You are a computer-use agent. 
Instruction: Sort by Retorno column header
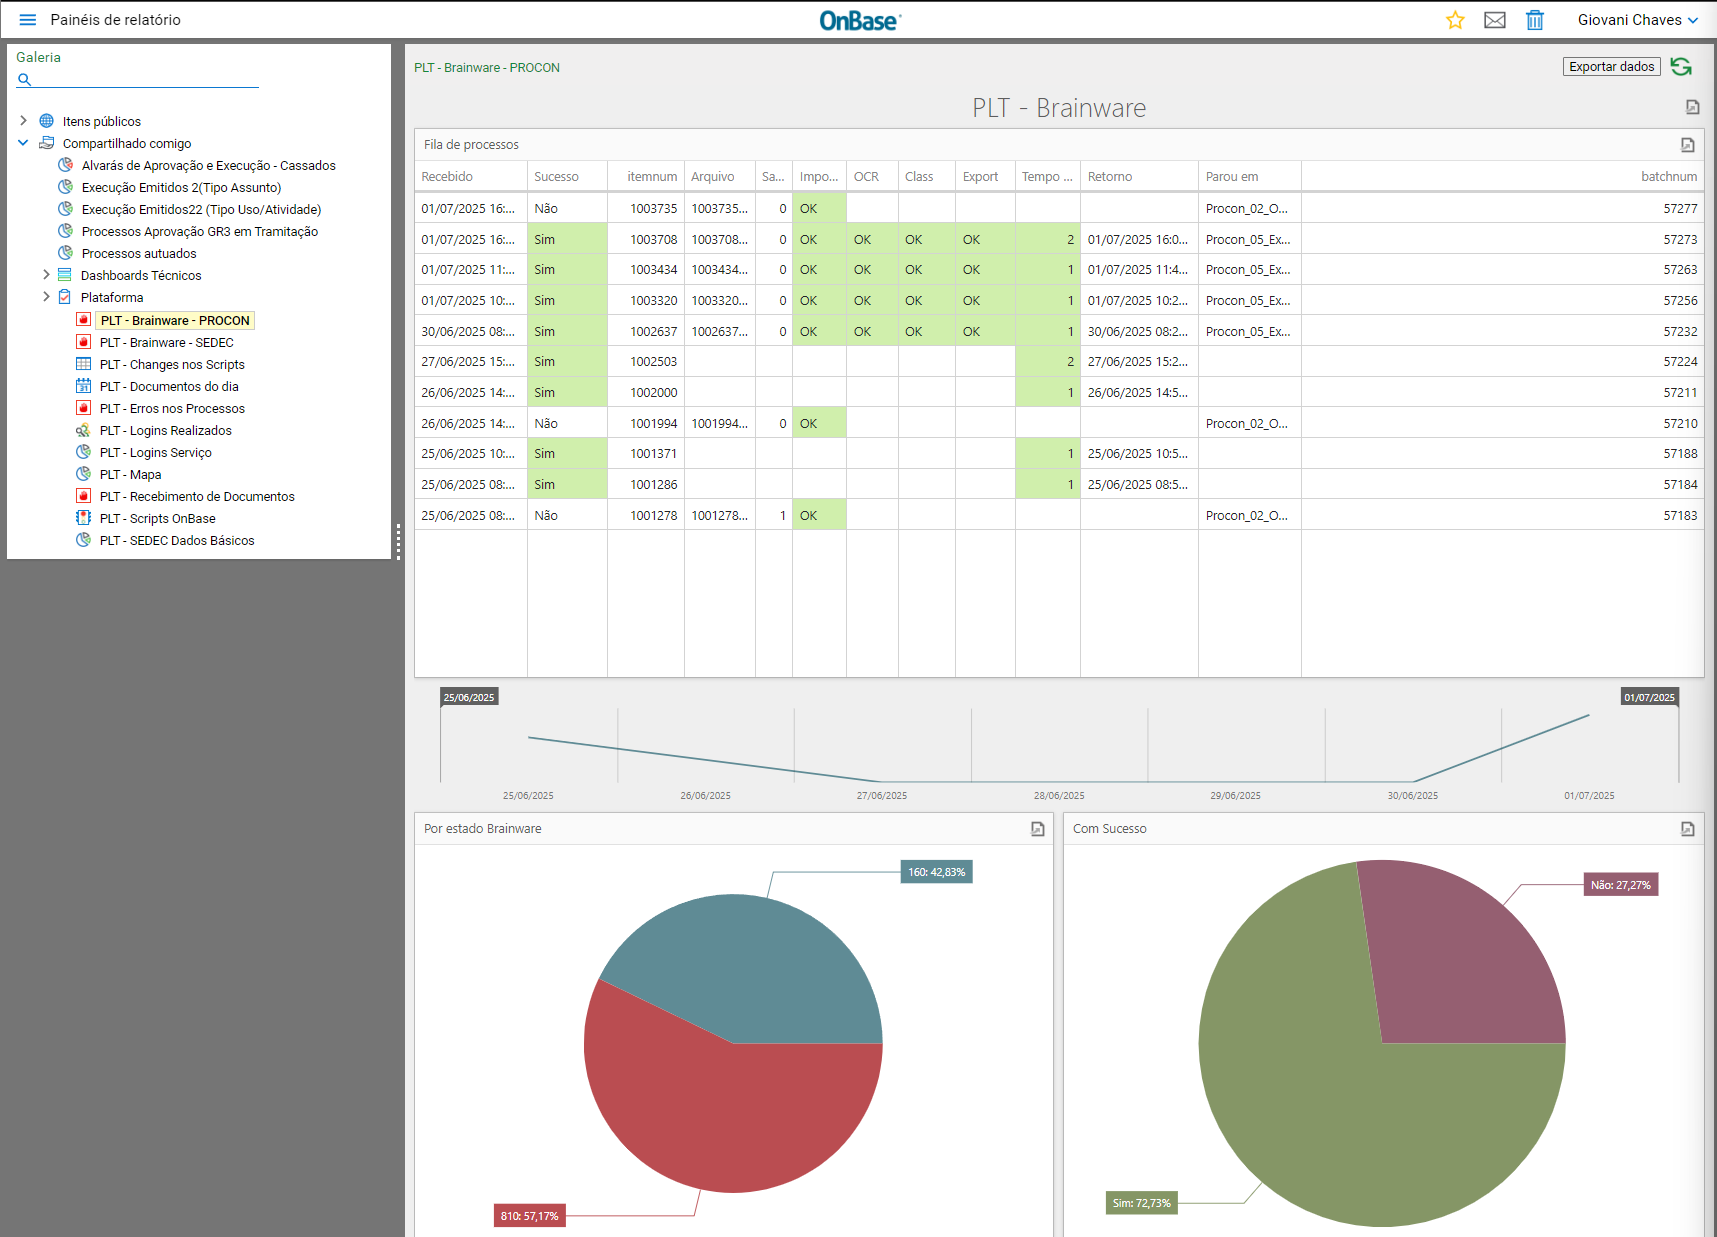pos(1139,177)
